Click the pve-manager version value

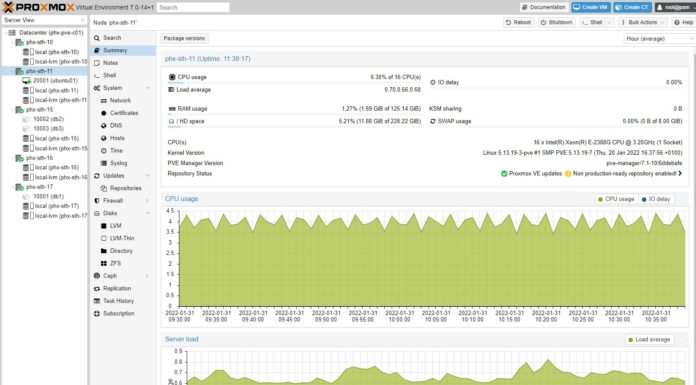coord(644,163)
